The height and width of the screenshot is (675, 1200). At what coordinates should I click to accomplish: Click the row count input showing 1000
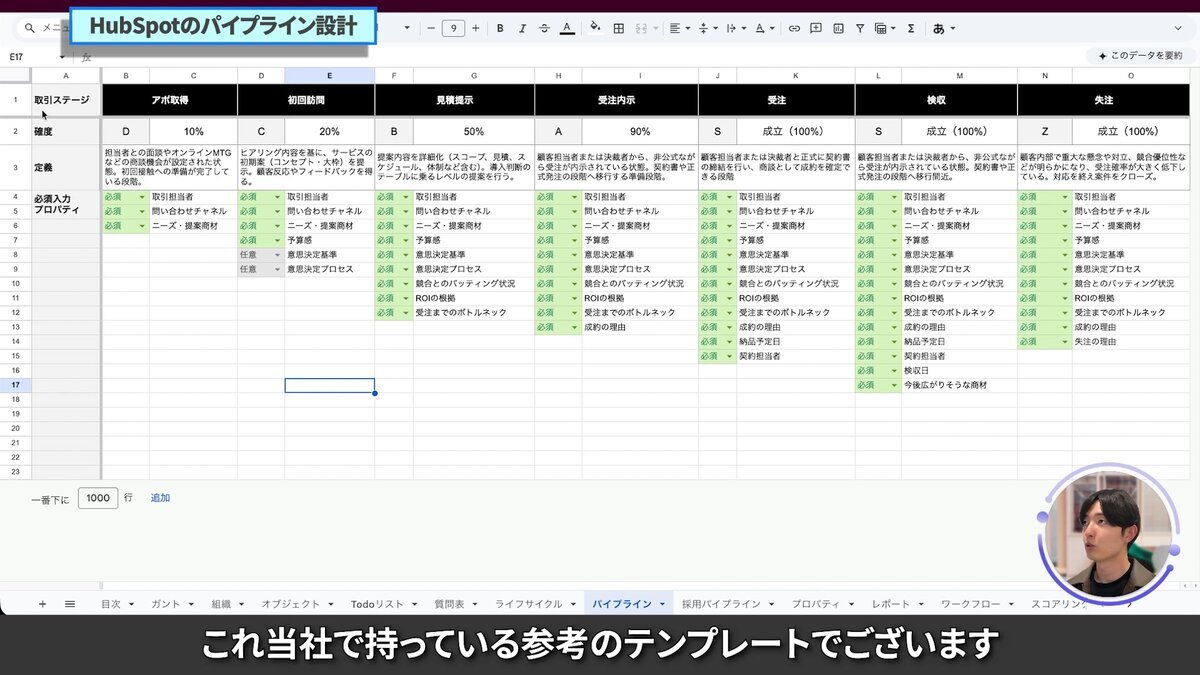[97, 497]
